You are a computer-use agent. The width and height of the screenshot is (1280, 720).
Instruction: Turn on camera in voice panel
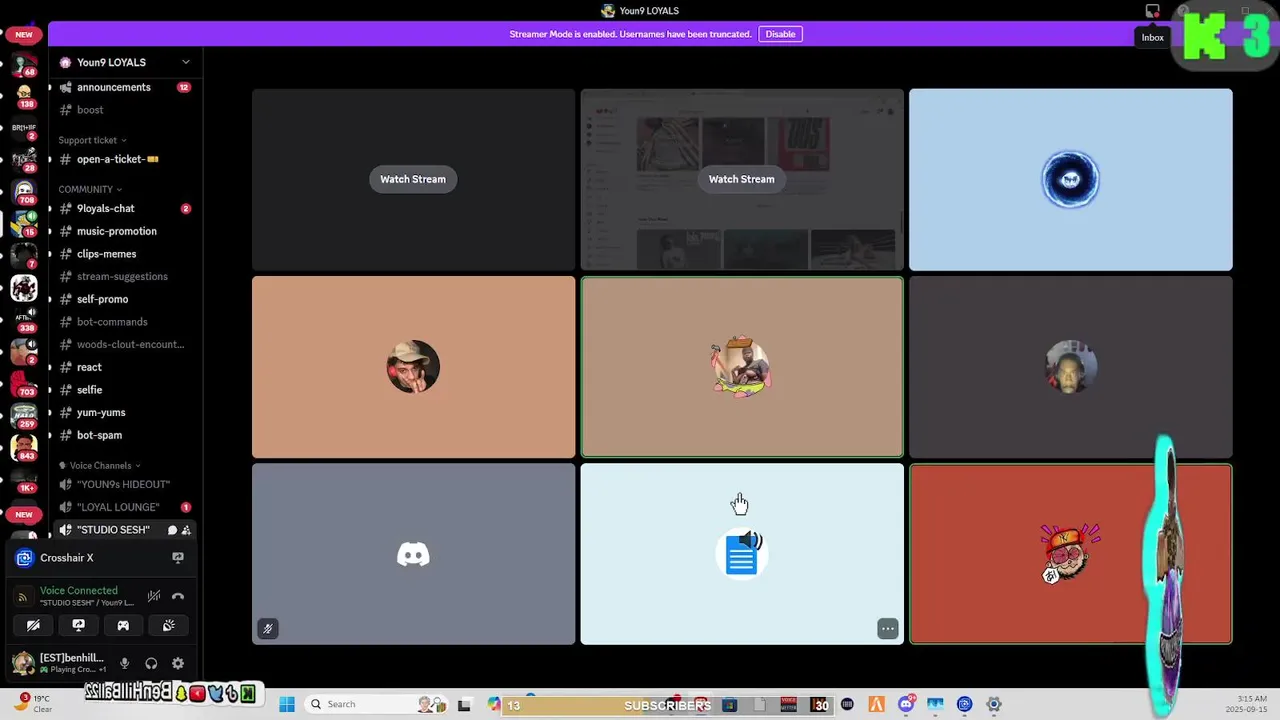(33, 625)
